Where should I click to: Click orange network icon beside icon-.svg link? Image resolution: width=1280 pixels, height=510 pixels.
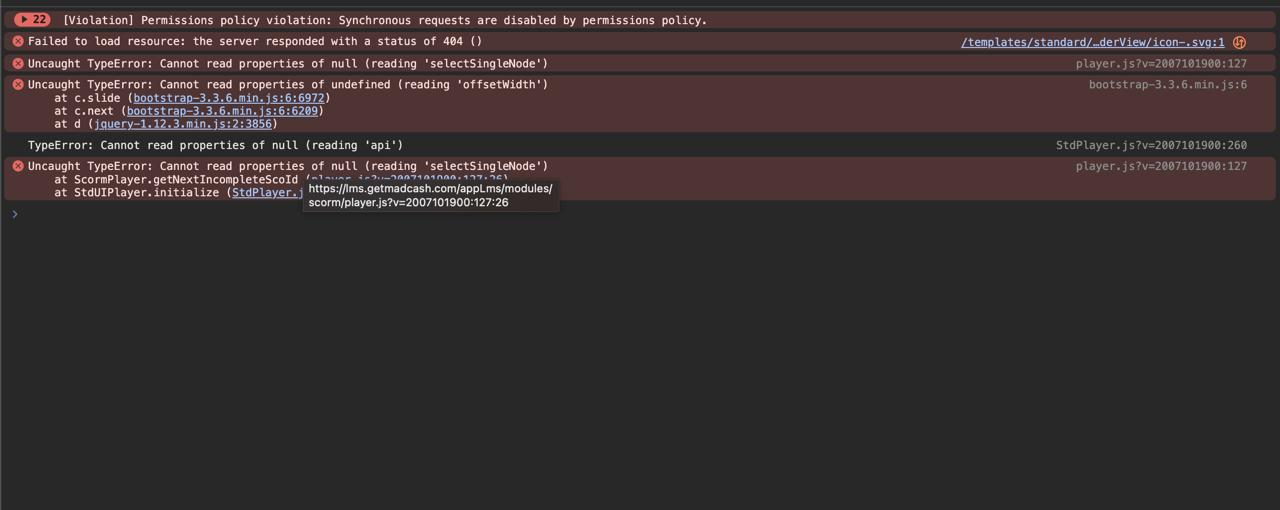(1239, 42)
